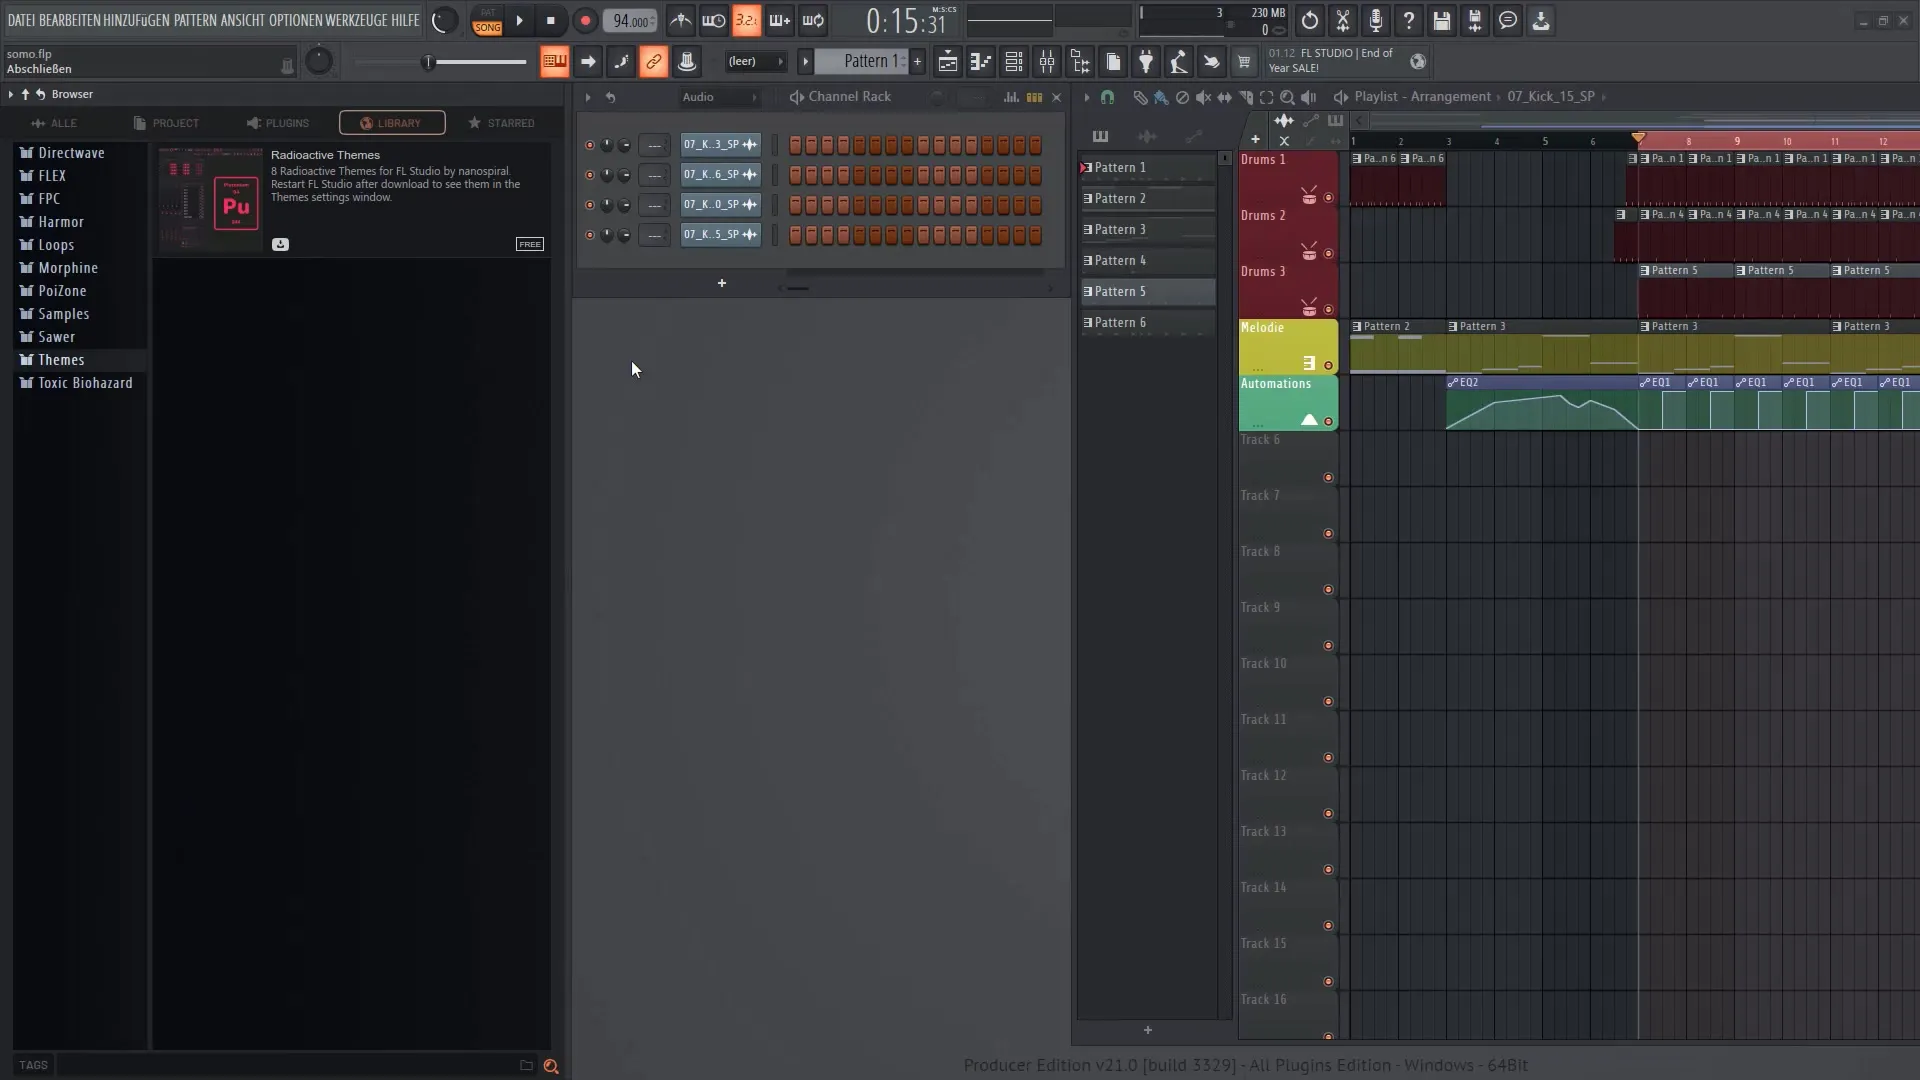
Task: Toggle wait for input before recording
Action: click(x=713, y=21)
